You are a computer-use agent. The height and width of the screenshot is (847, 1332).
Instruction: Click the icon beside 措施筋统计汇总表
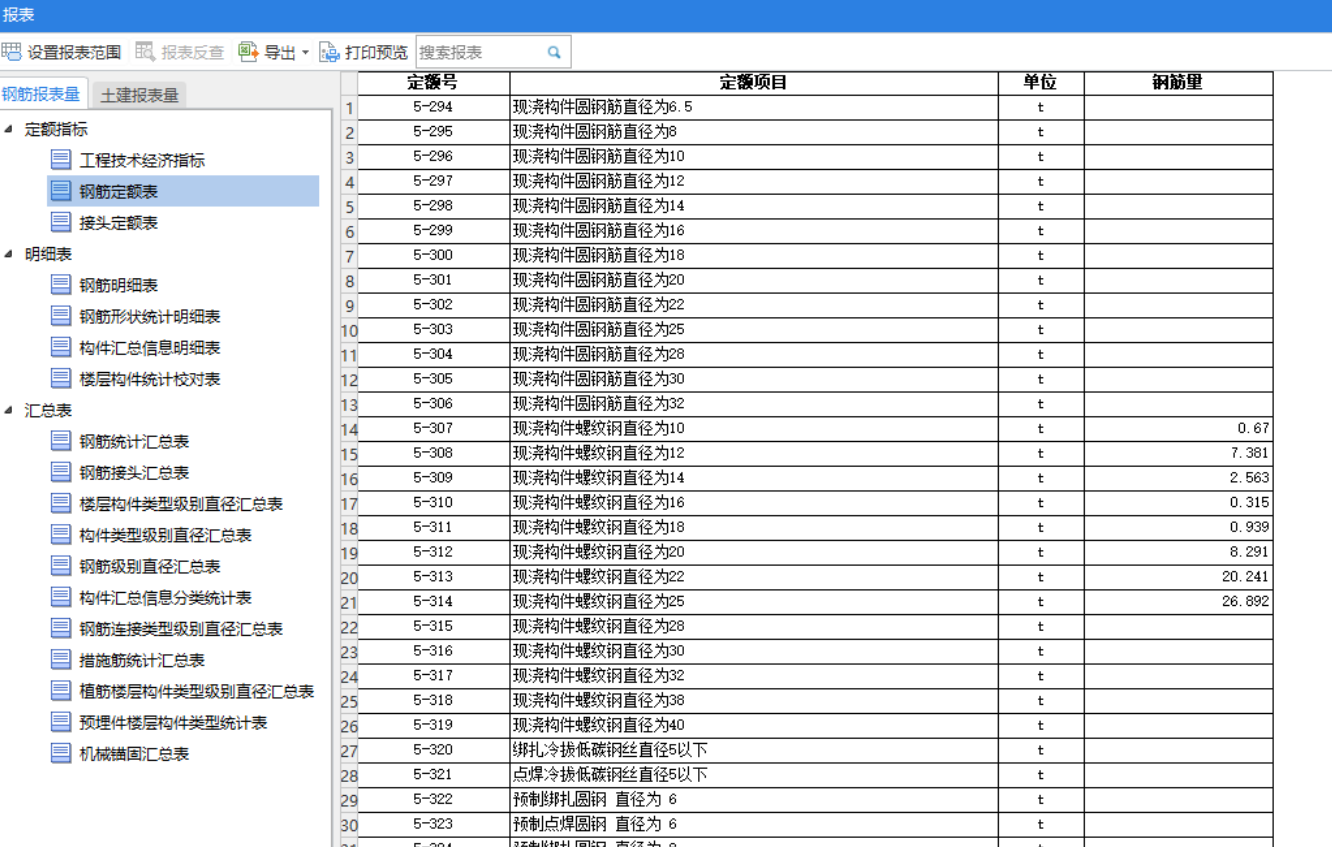61,659
